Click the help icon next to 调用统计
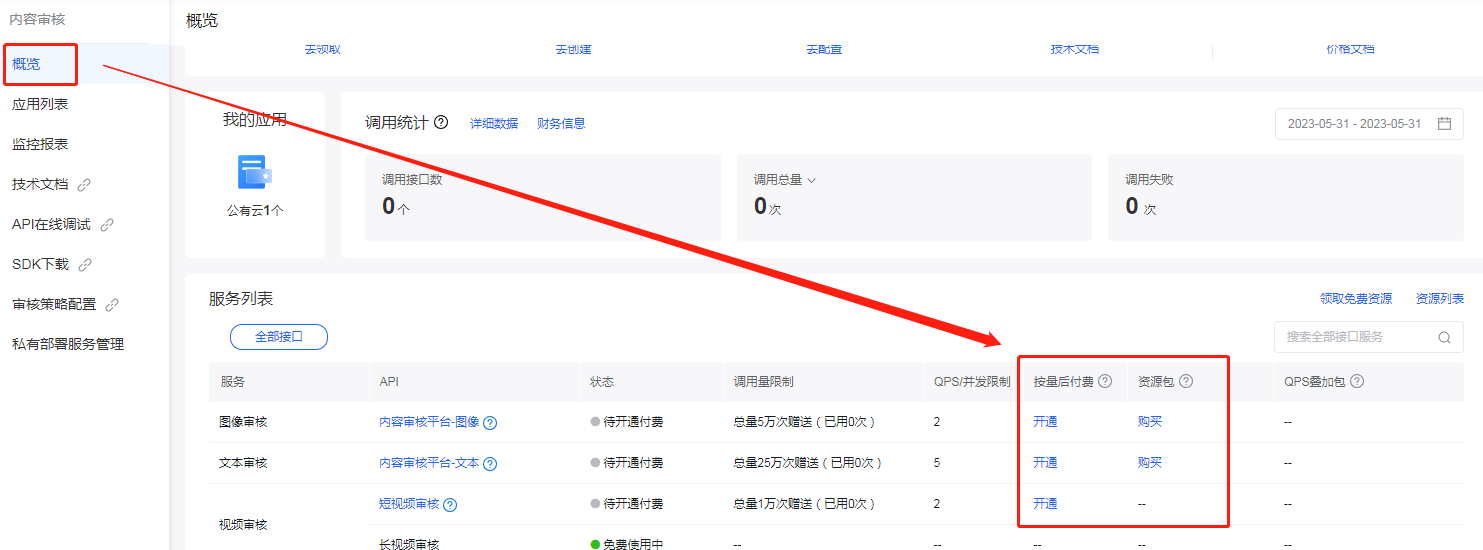Viewport: 1483px width, 550px height. tap(441, 122)
